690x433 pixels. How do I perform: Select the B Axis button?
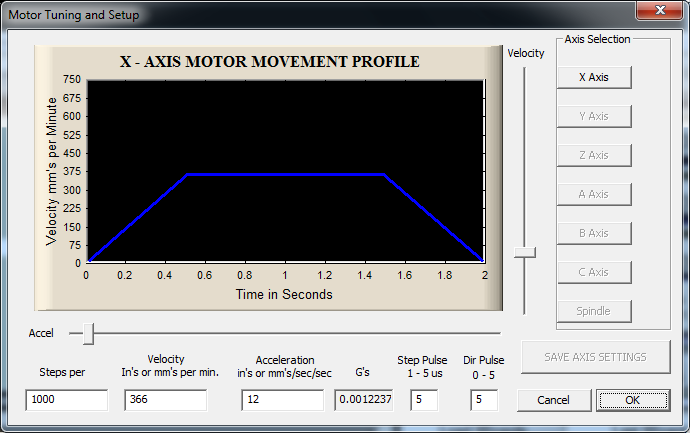point(594,233)
